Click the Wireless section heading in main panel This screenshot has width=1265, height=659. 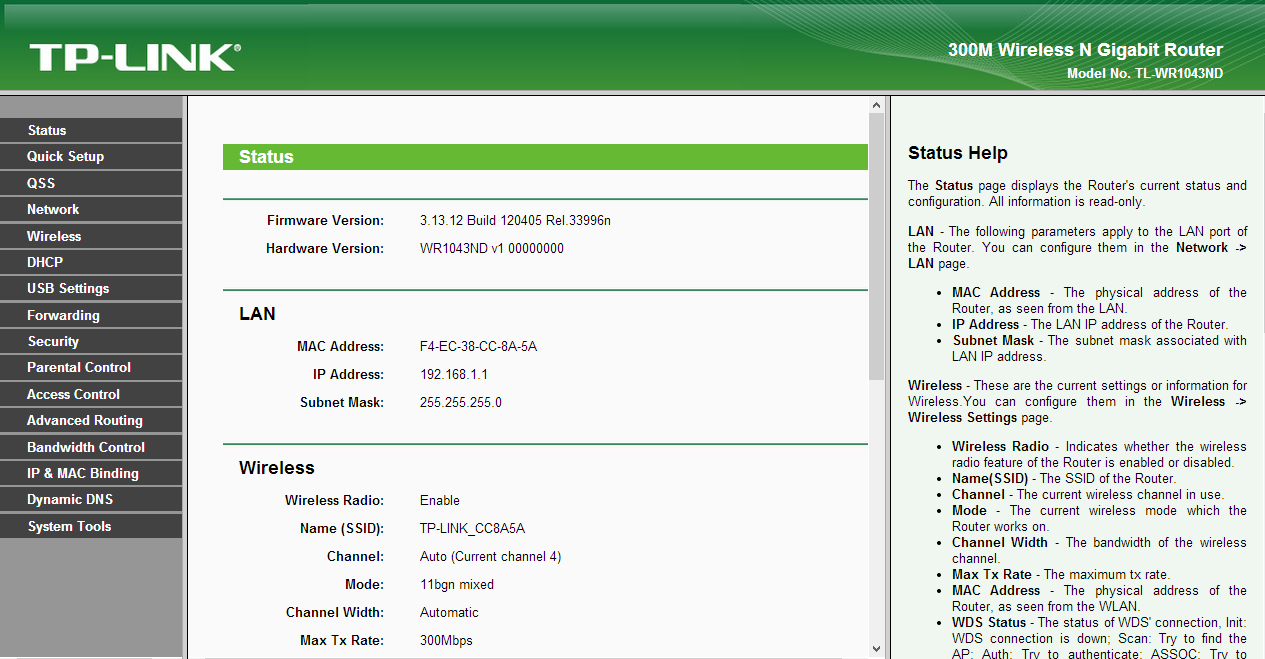point(277,468)
